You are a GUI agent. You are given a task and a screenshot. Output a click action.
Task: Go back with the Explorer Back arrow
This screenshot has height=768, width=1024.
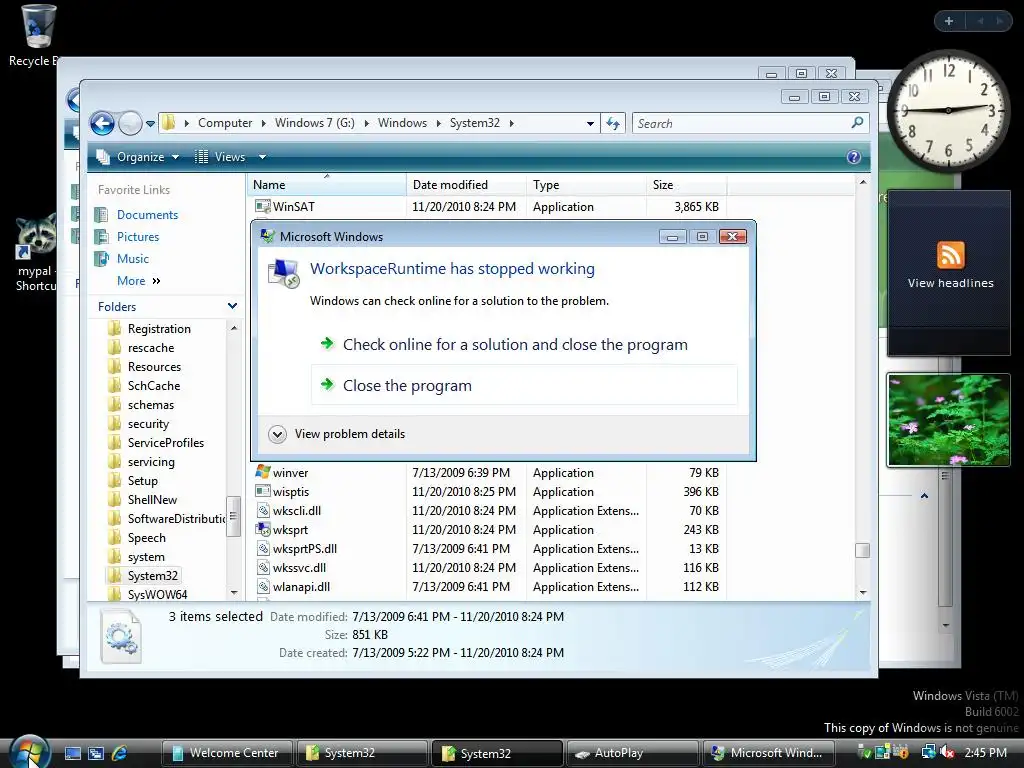tap(102, 123)
